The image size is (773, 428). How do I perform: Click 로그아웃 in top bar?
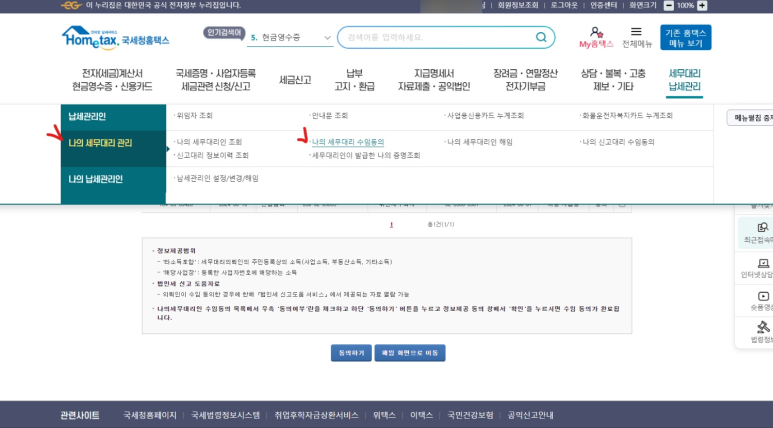pyautogui.click(x=564, y=5)
